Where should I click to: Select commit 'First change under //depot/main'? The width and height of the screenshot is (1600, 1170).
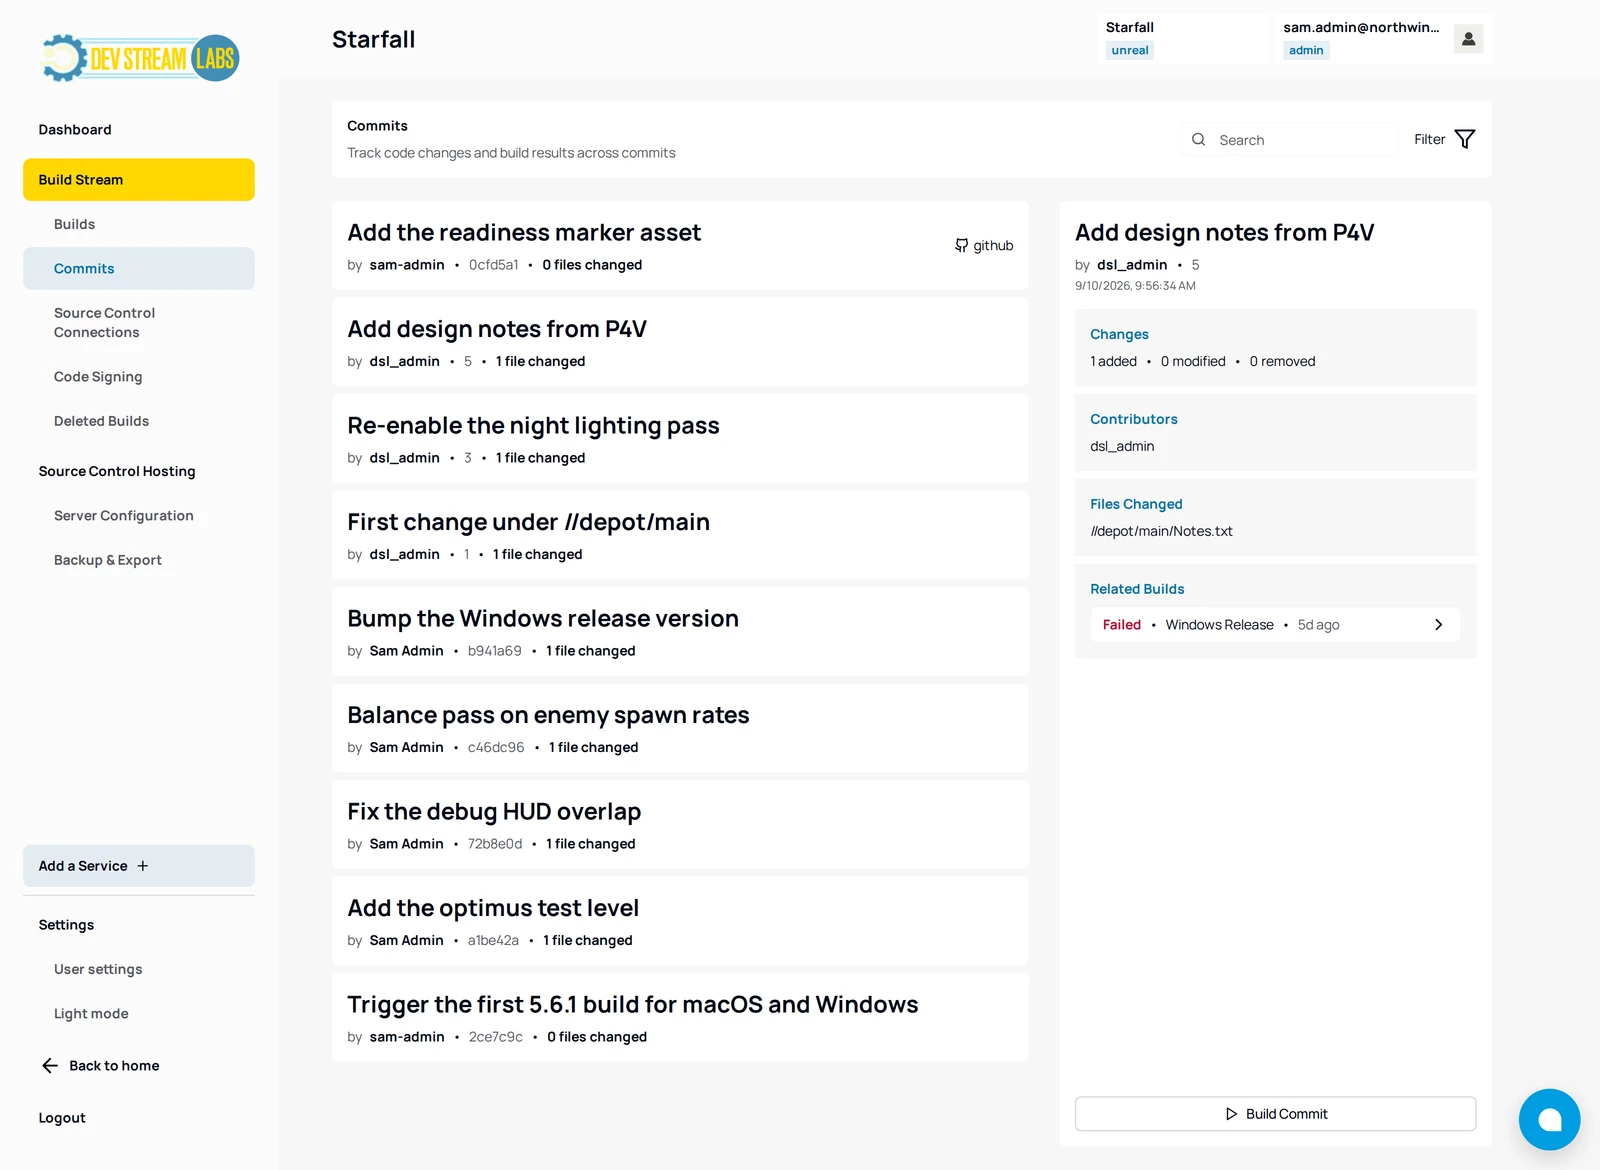click(x=680, y=535)
